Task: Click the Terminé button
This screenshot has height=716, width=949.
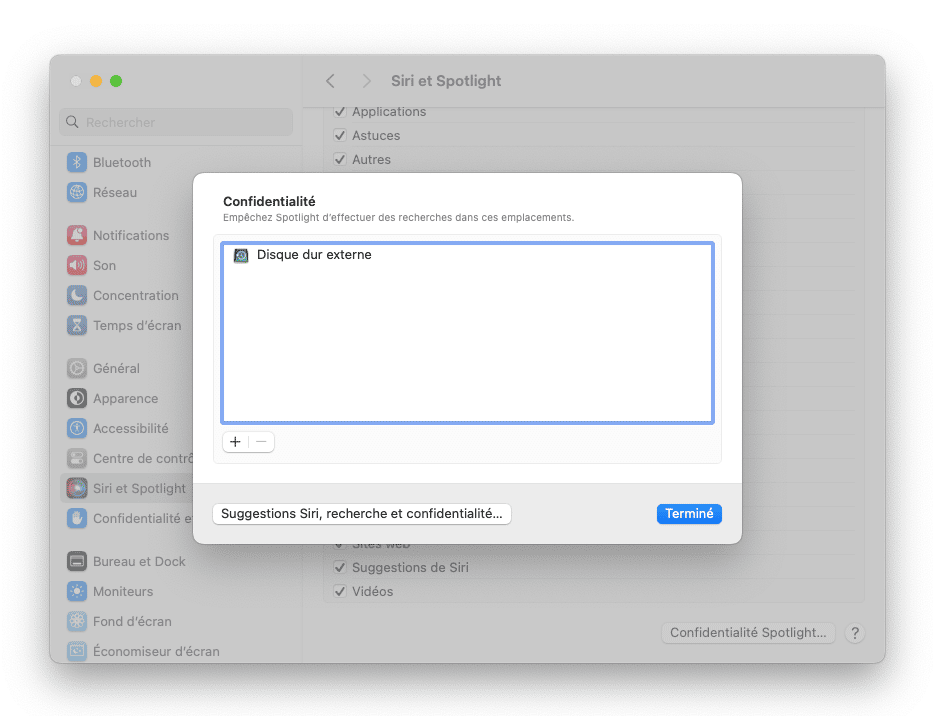Action: [x=689, y=514]
